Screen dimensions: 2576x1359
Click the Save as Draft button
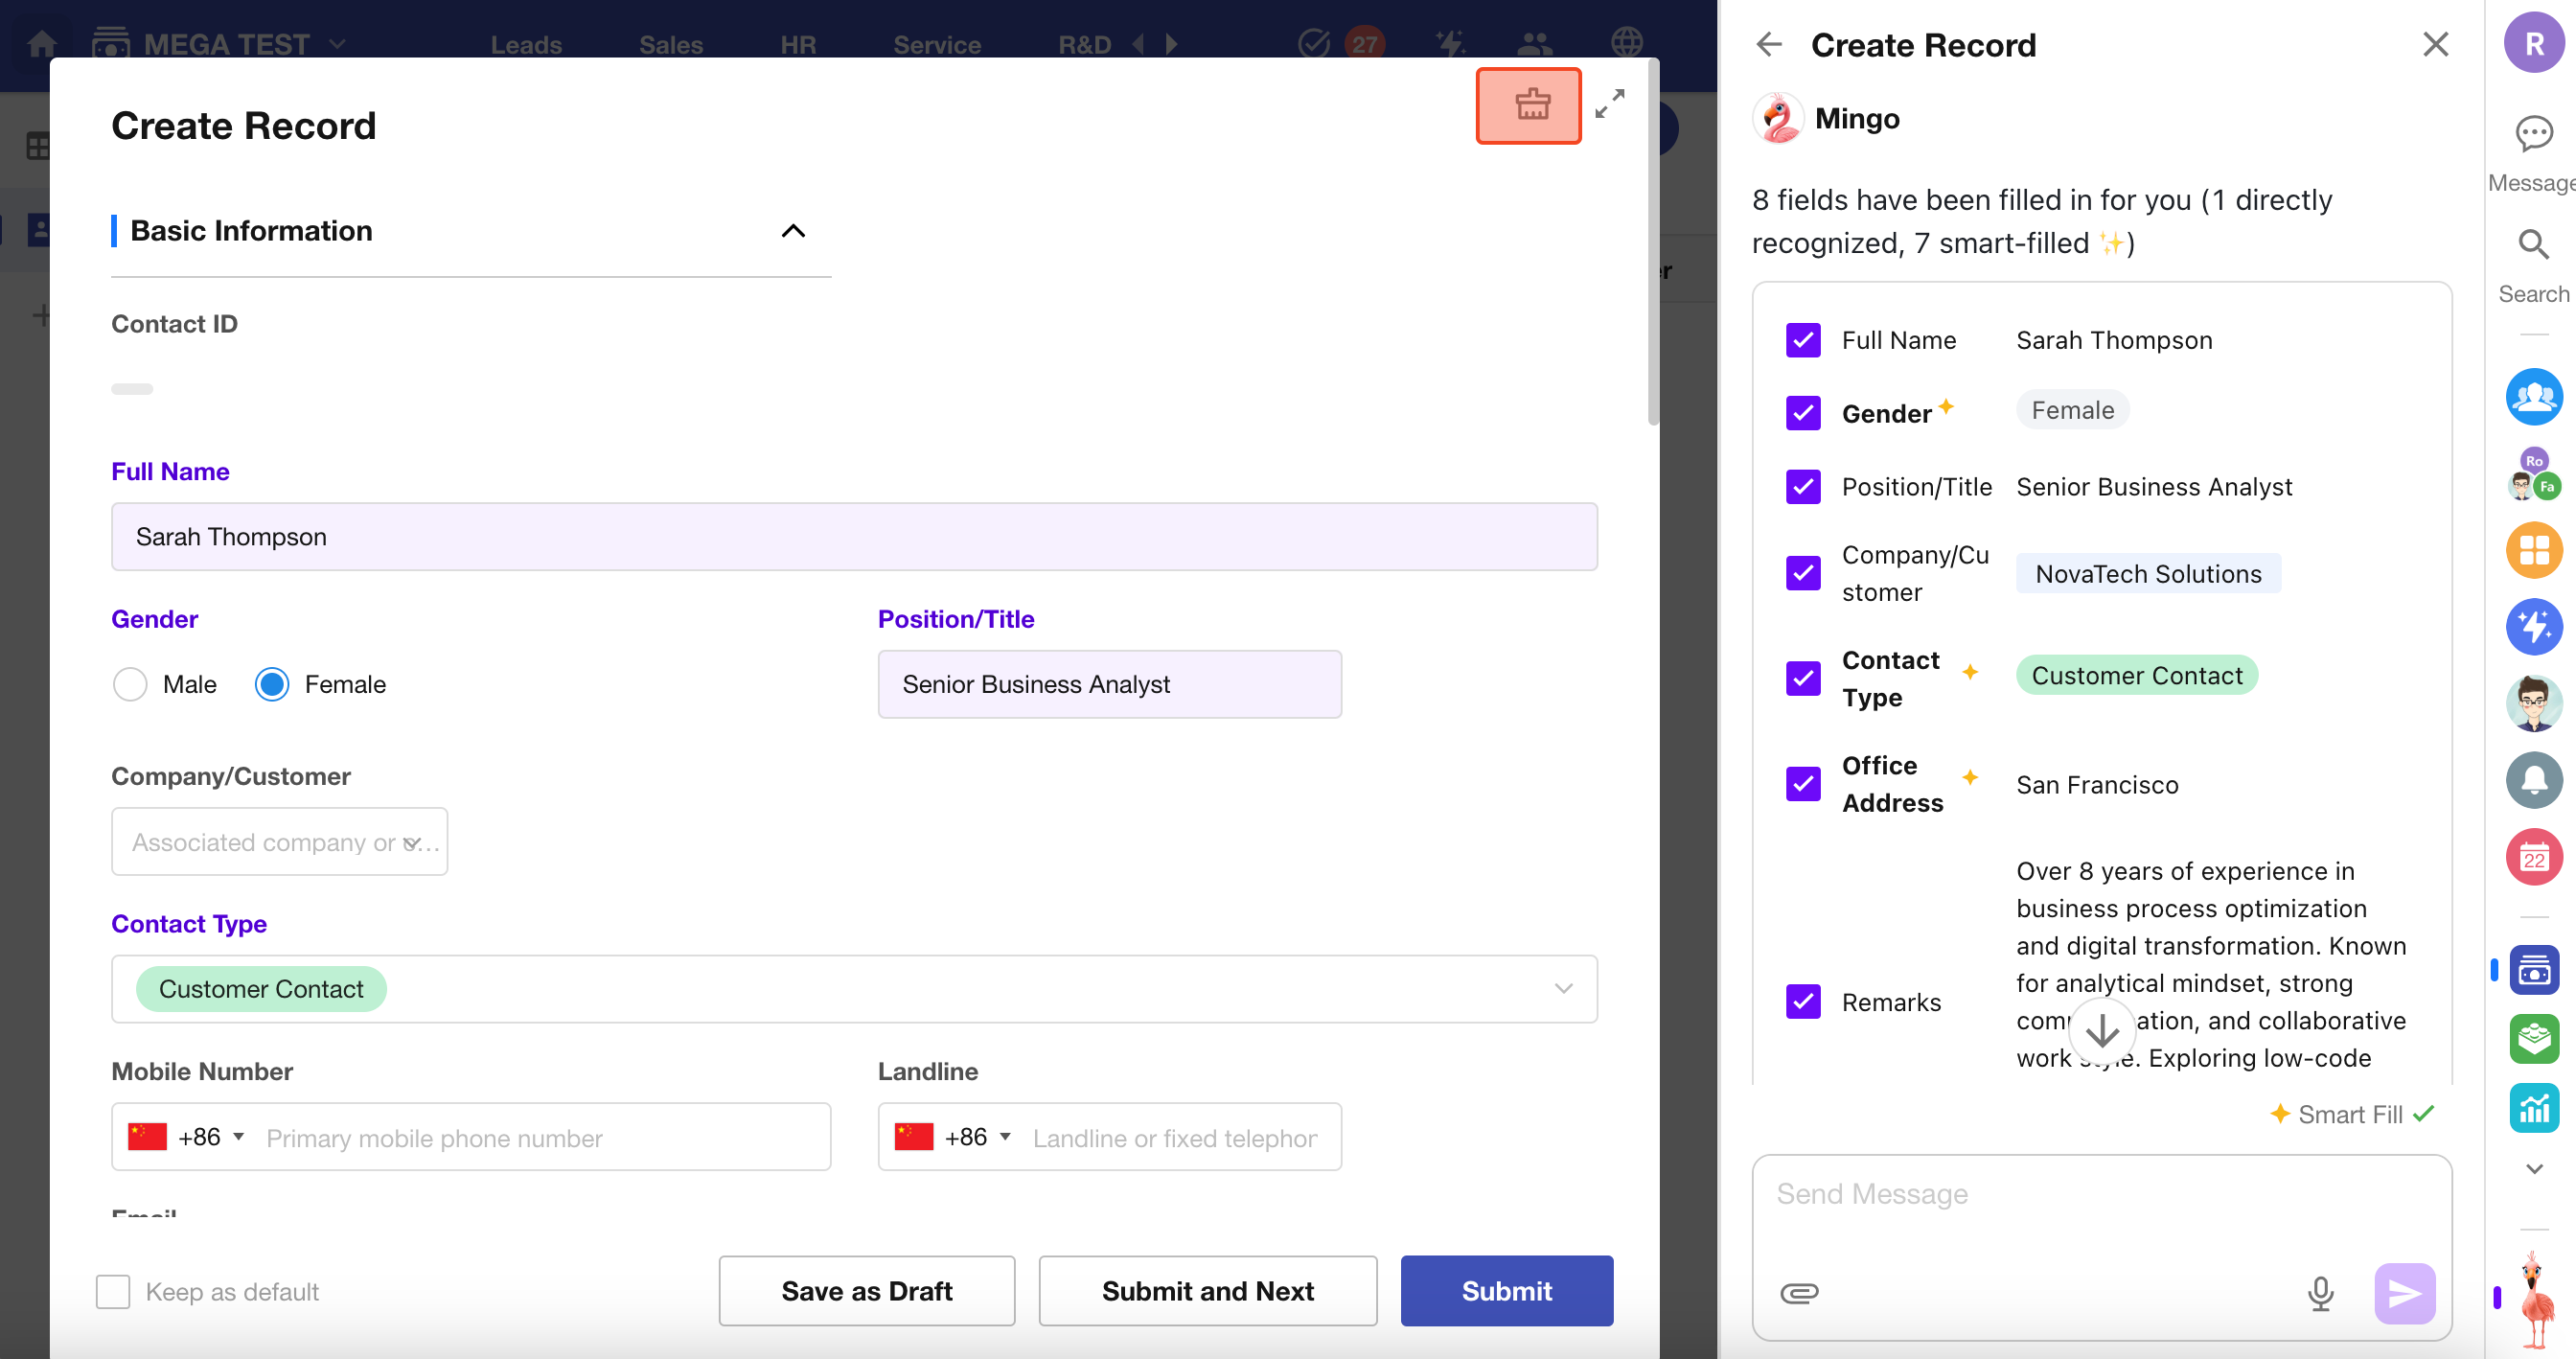coord(866,1290)
